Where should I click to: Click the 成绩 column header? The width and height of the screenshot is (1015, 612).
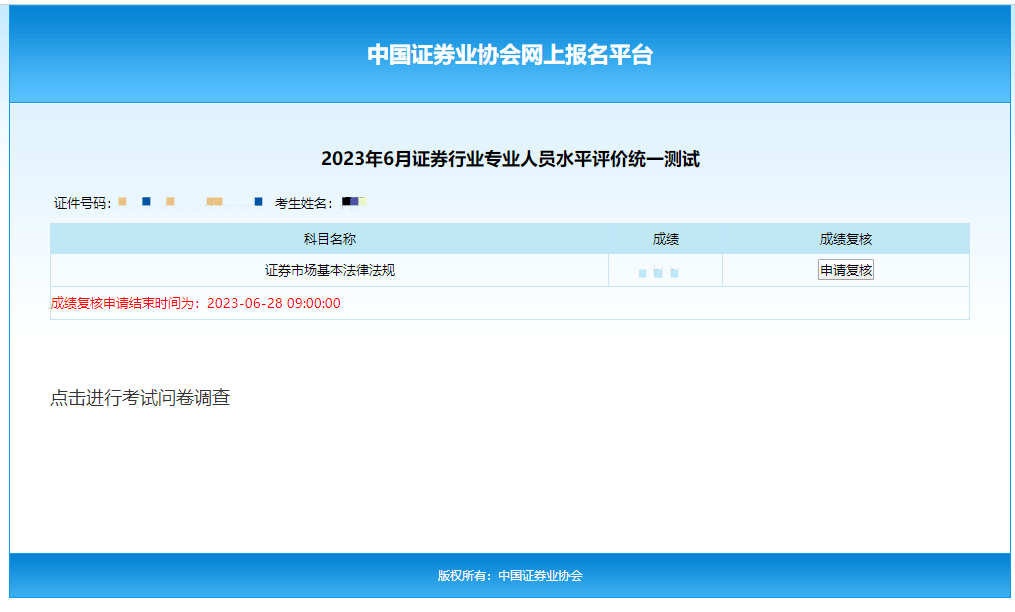click(x=666, y=239)
